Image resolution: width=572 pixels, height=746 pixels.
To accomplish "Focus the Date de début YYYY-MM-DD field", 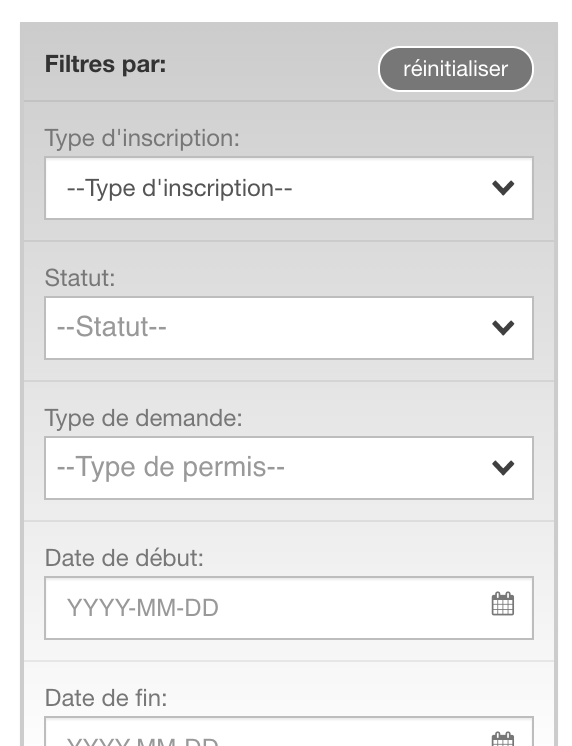I will [x=289, y=608].
